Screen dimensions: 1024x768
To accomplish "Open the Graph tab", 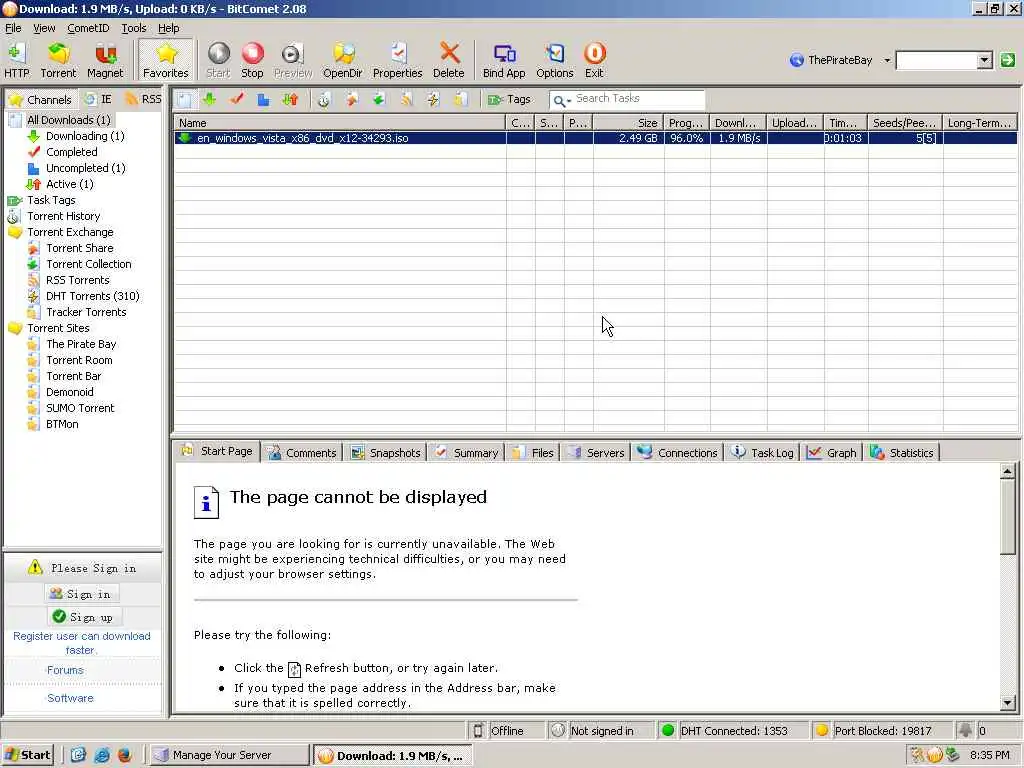I will point(831,453).
